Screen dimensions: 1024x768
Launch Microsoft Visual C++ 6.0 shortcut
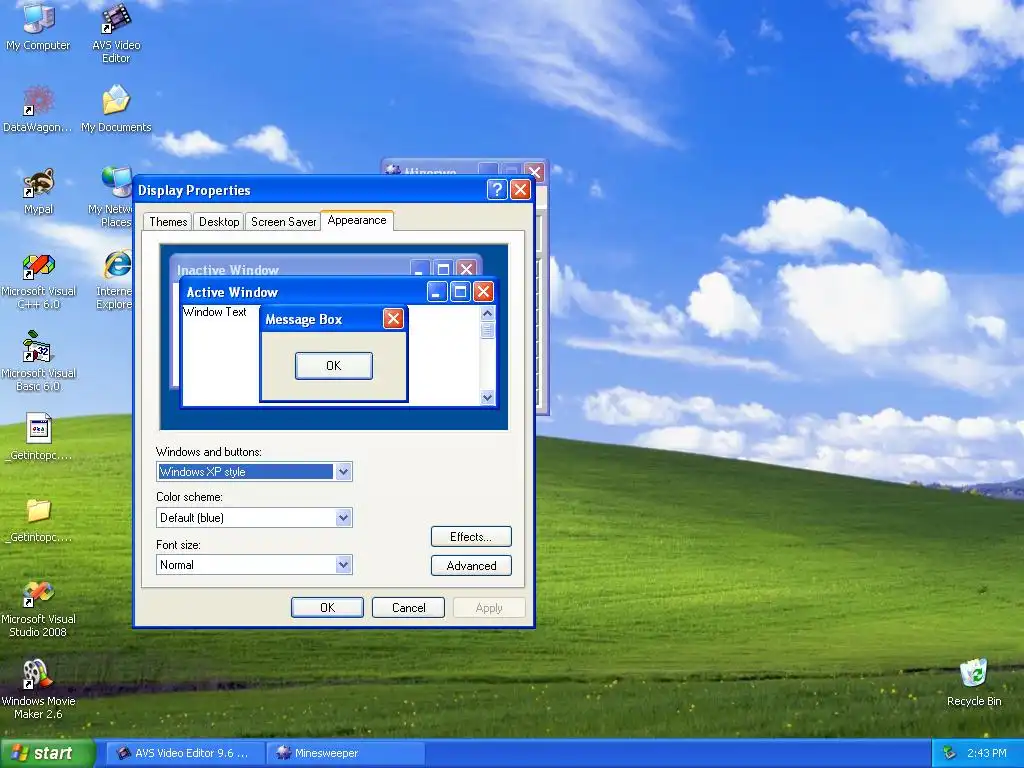point(38,281)
